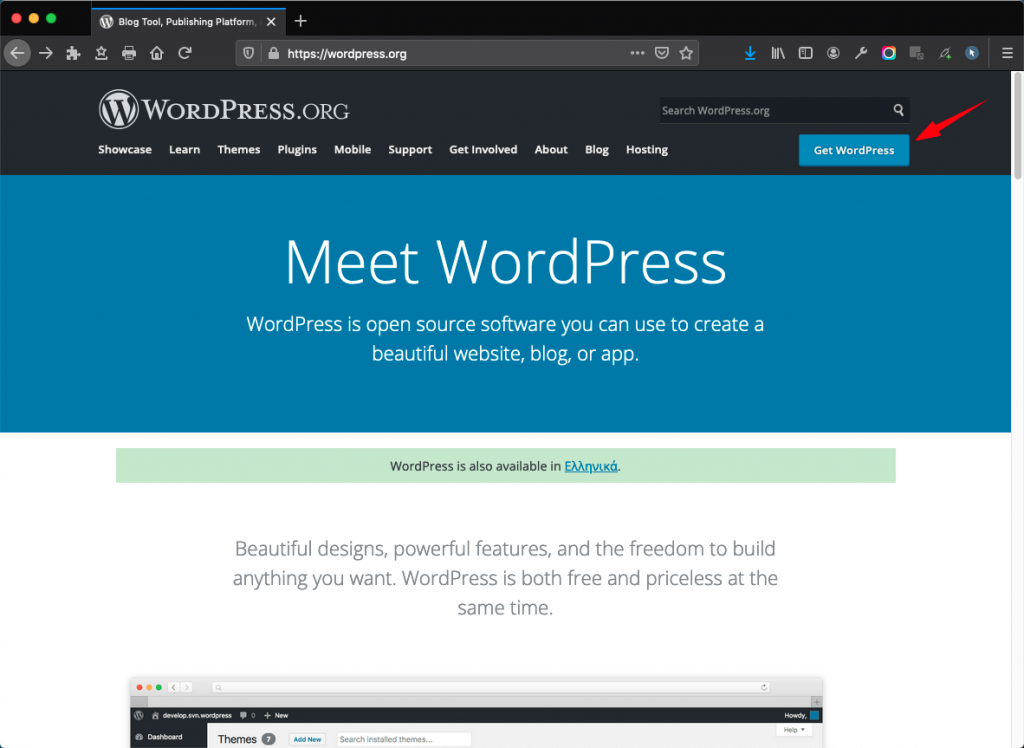Open the Firefox account avatar icon
Screen dimensions: 1024x748
[x=833, y=54]
